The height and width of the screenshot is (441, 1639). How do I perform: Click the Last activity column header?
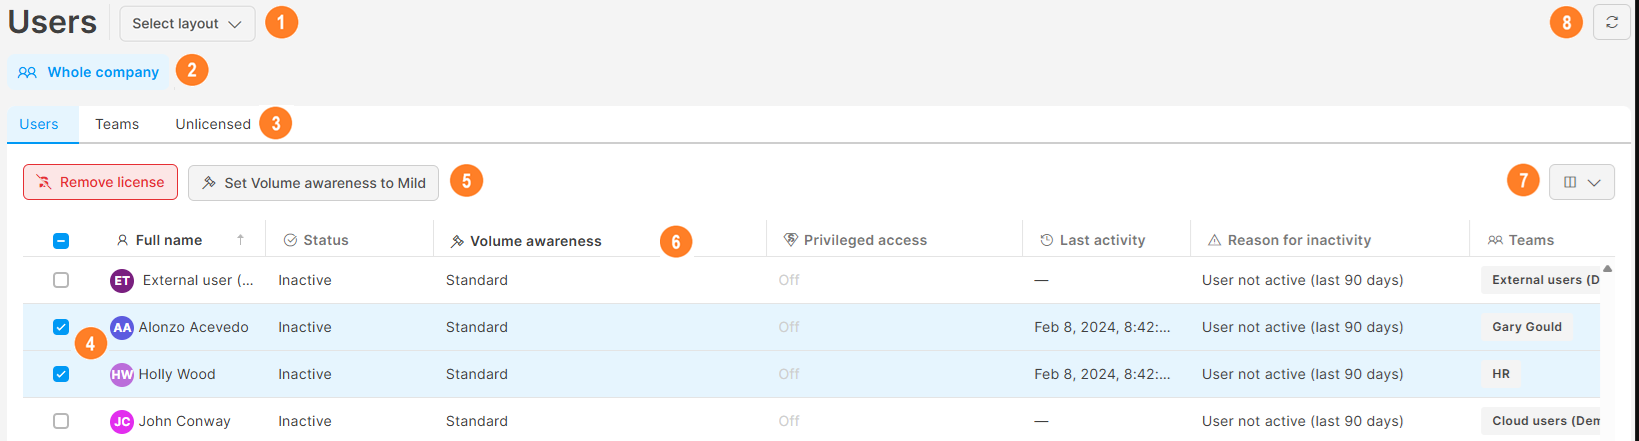point(1102,240)
